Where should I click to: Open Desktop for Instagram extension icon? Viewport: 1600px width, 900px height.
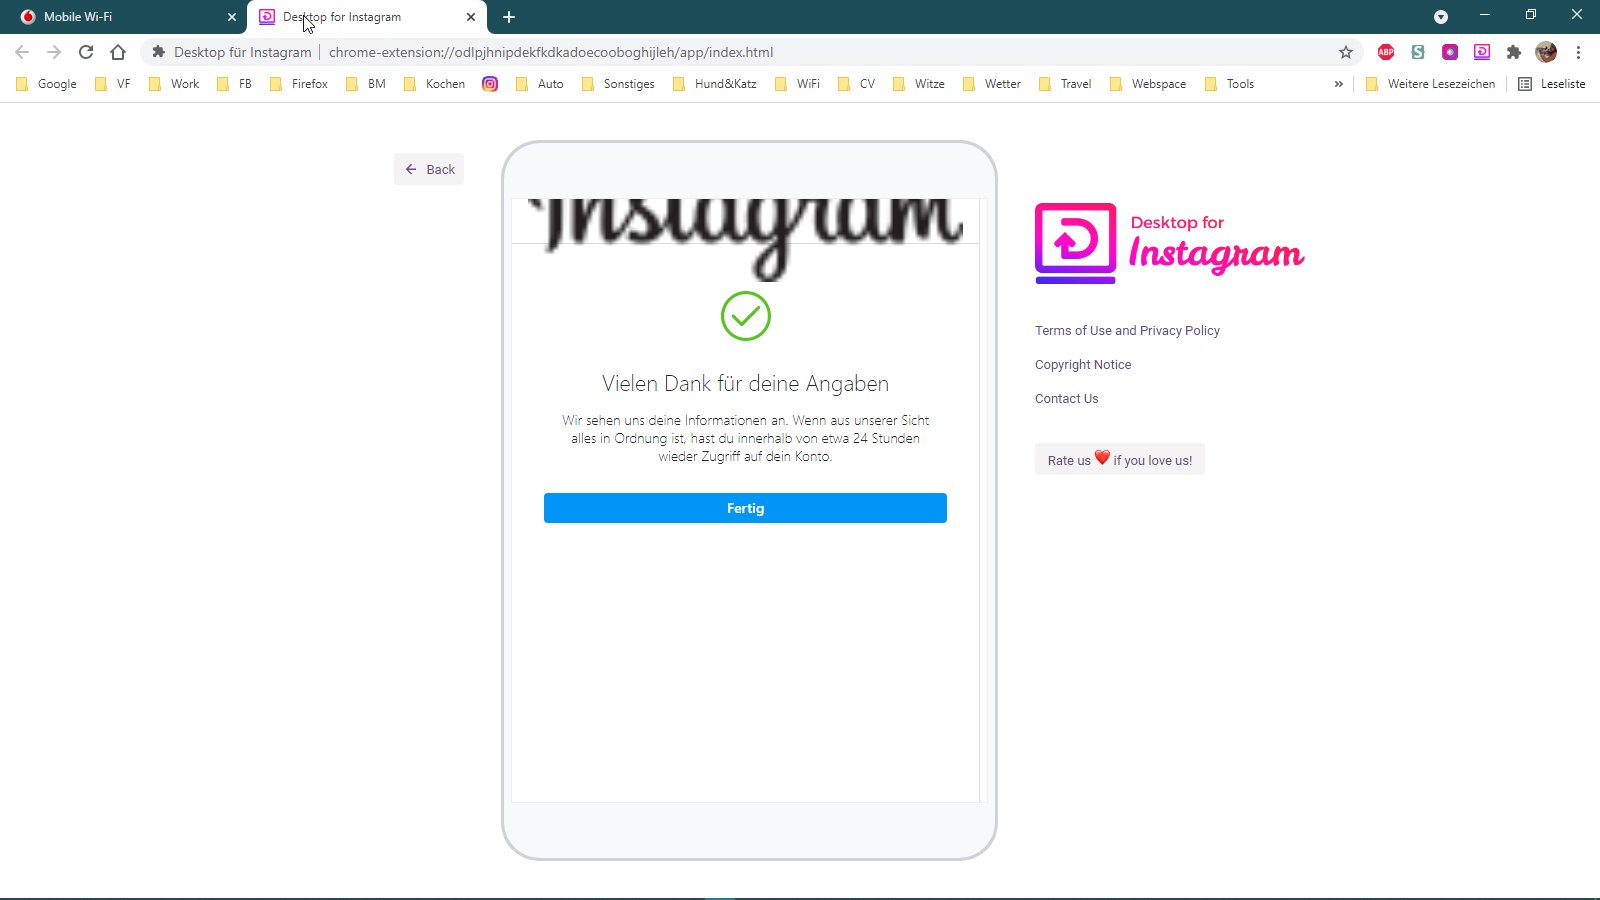pyautogui.click(x=1482, y=52)
